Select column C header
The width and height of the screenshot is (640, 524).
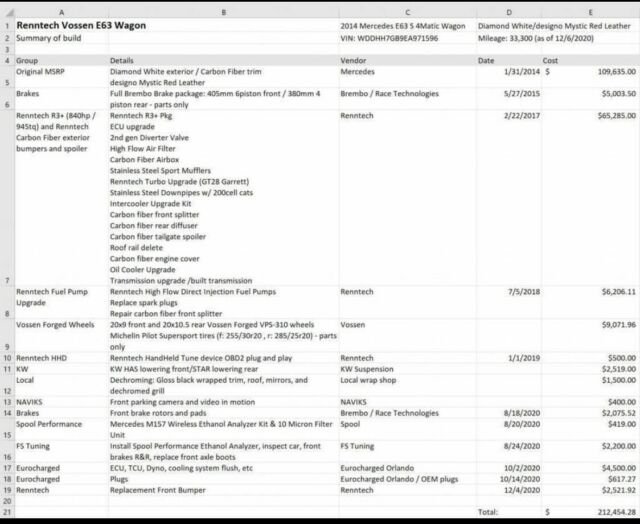point(407,13)
